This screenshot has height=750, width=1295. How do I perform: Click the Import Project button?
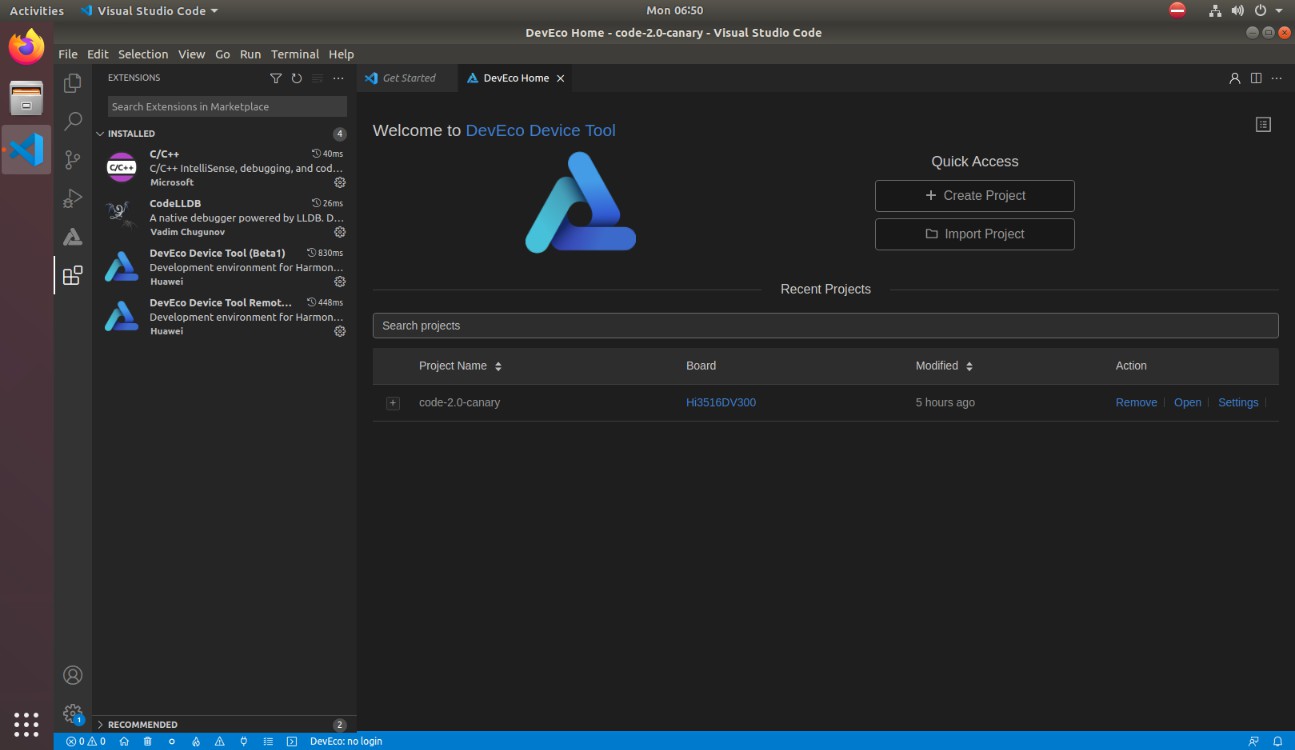(x=975, y=234)
